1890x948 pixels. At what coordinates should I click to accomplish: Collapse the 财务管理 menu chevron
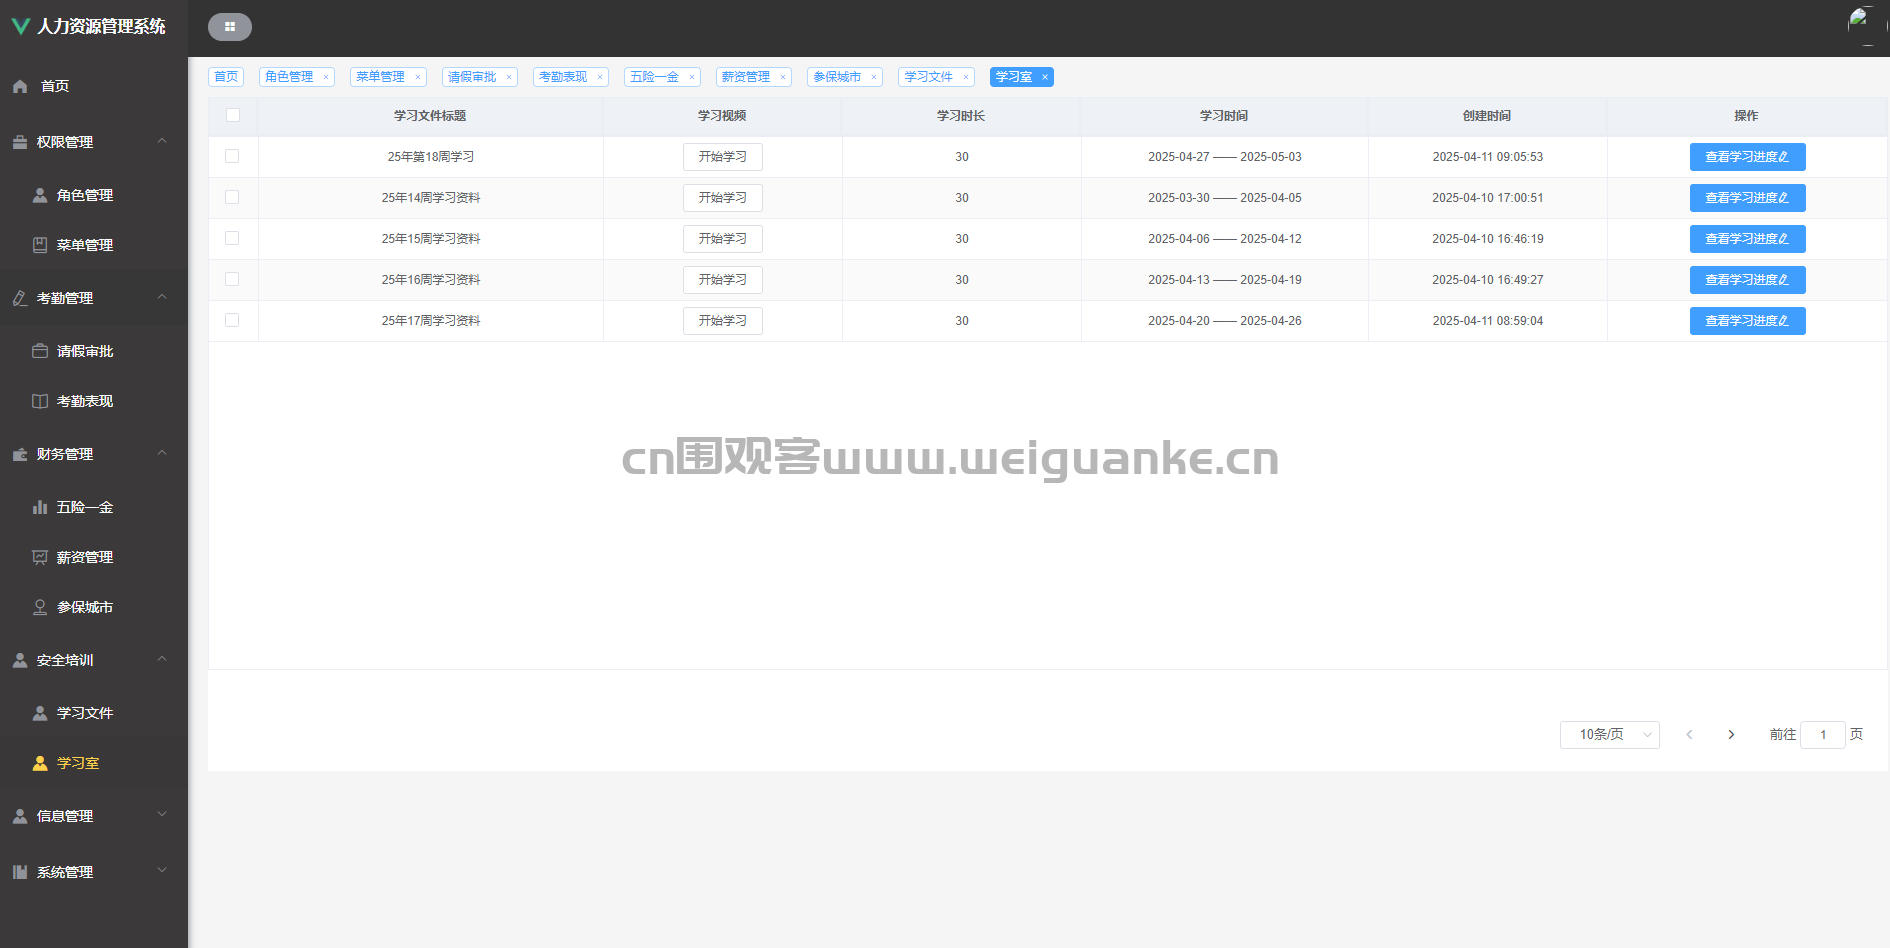(x=162, y=453)
